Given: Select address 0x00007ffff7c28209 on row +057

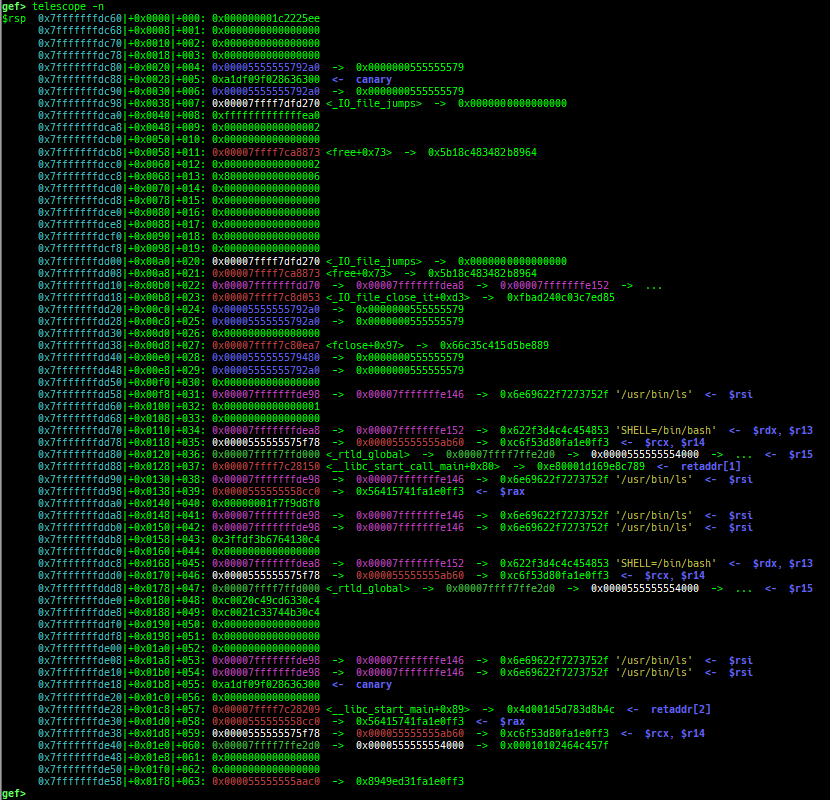Looking at the screenshot, I should [x=266, y=709].
